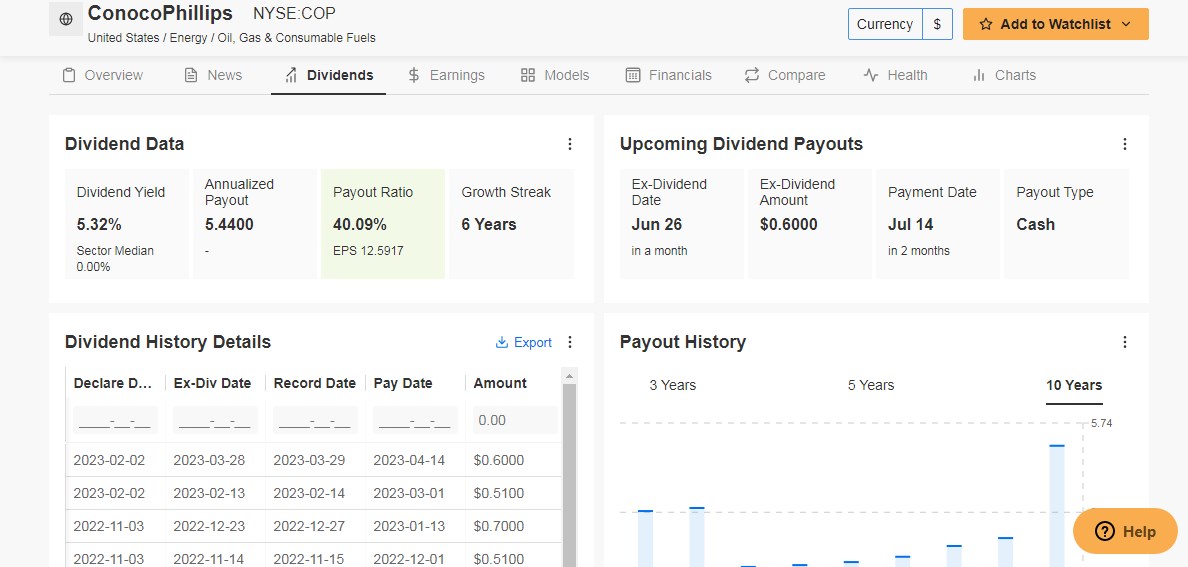Click the compare arrows icon

tap(752, 75)
